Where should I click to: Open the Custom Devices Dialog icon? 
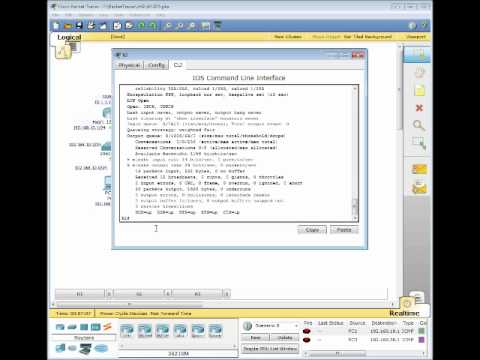[218, 25]
